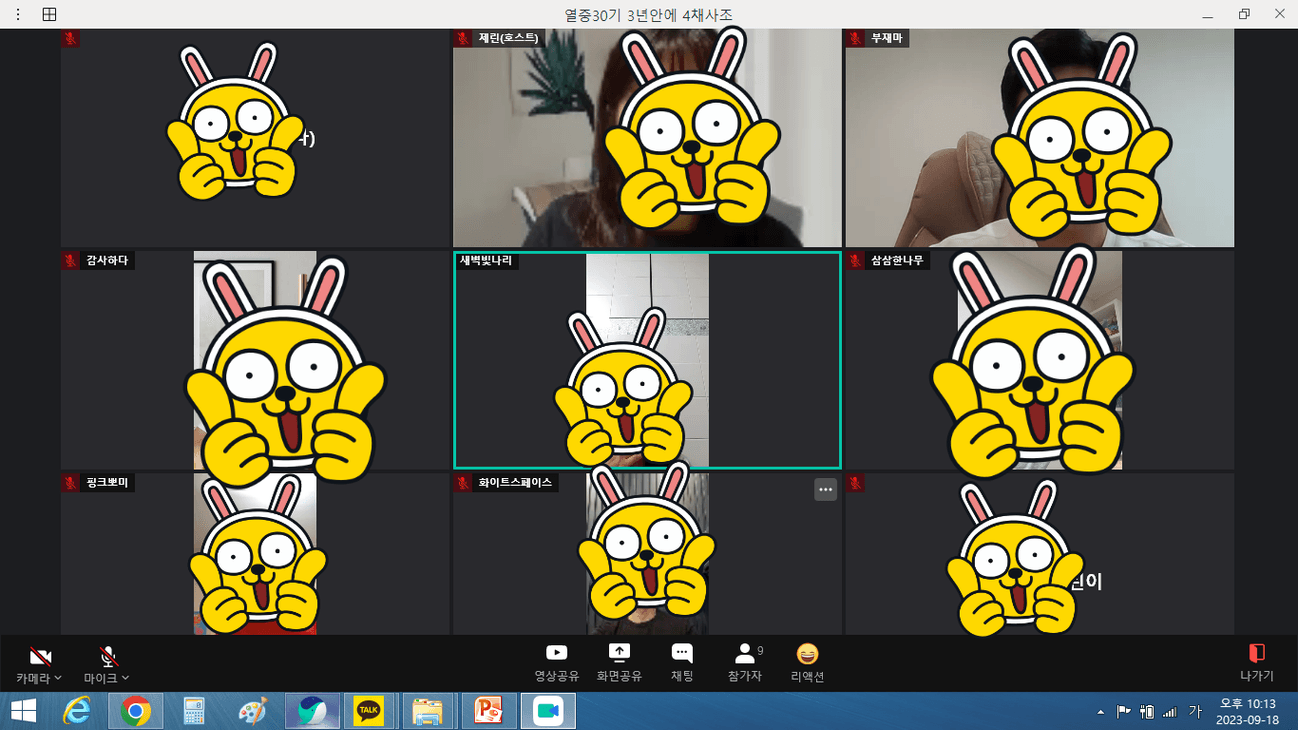Unmute microphone using the 마이크 icon
1298x730 pixels.
(108, 657)
